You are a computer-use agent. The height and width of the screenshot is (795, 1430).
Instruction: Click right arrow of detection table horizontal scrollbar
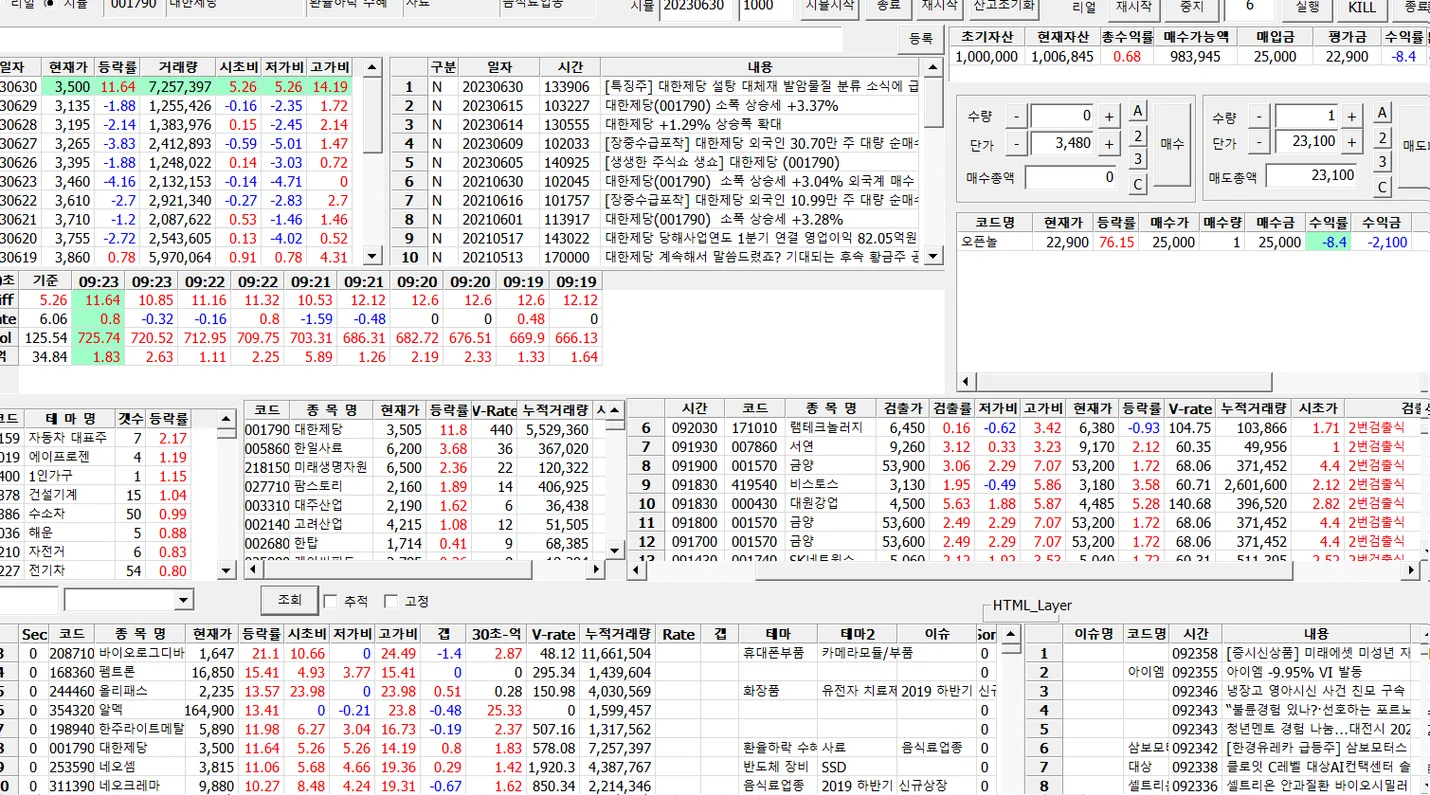(1411, 570)
